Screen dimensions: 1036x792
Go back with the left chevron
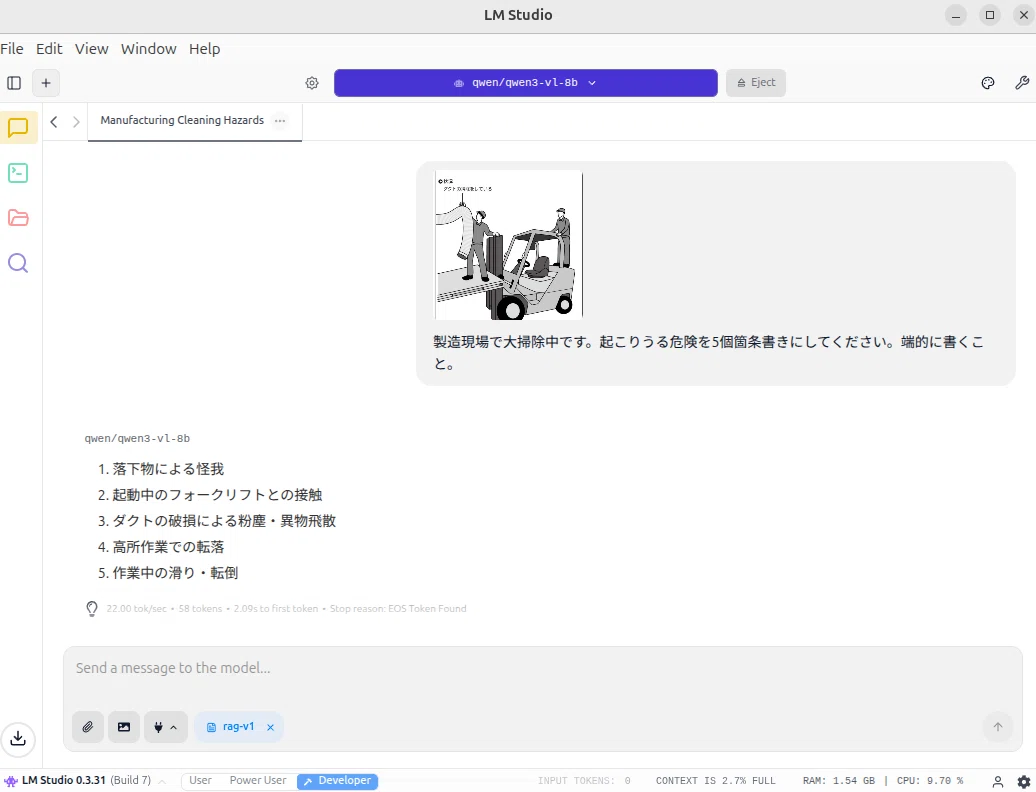click(54, 122)
